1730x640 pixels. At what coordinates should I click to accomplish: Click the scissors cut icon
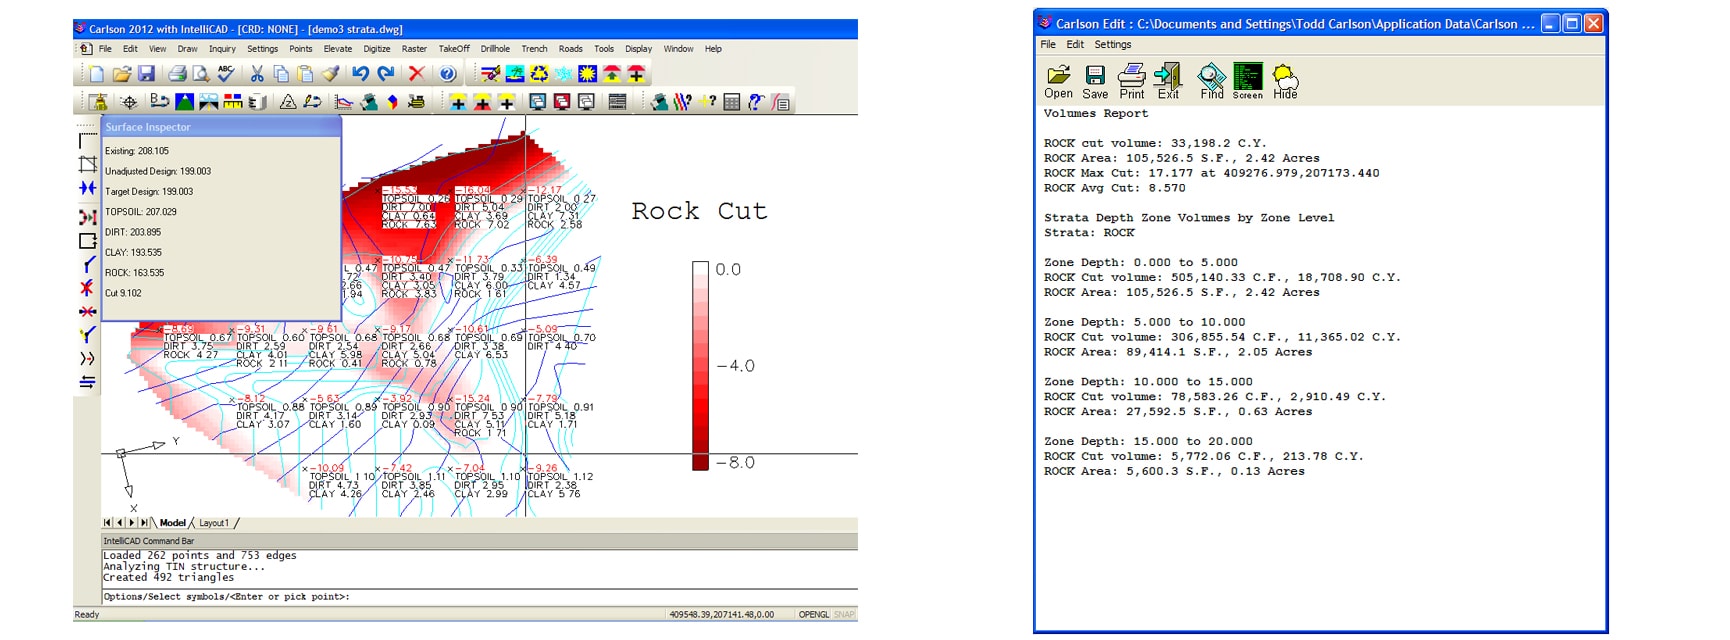coord(257,74)
